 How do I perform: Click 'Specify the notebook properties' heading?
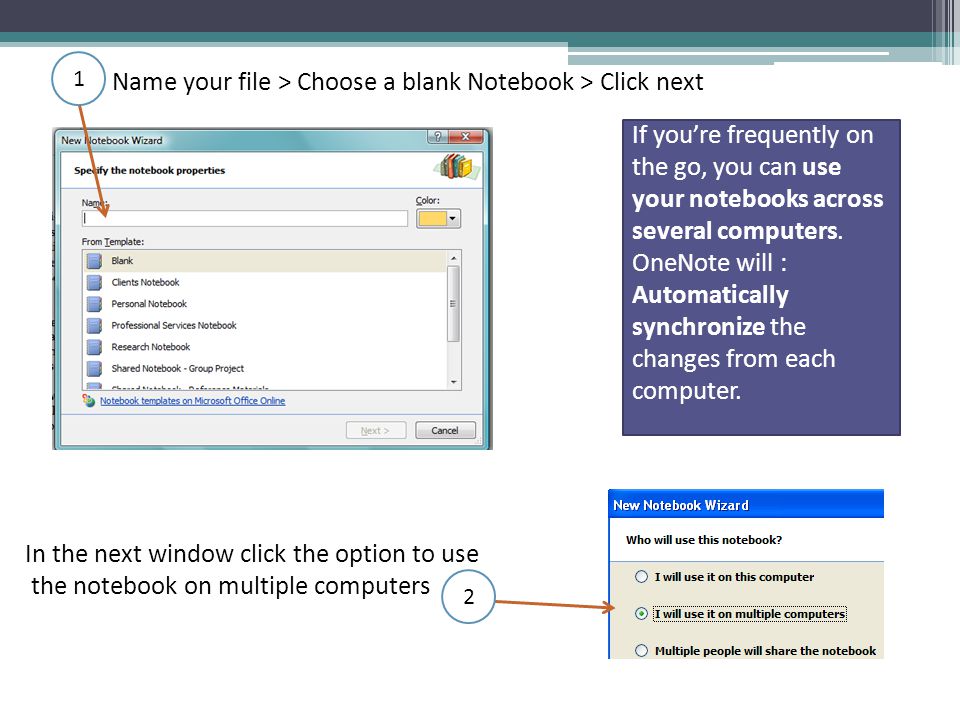pyautogui.click(x=149, y=171)
